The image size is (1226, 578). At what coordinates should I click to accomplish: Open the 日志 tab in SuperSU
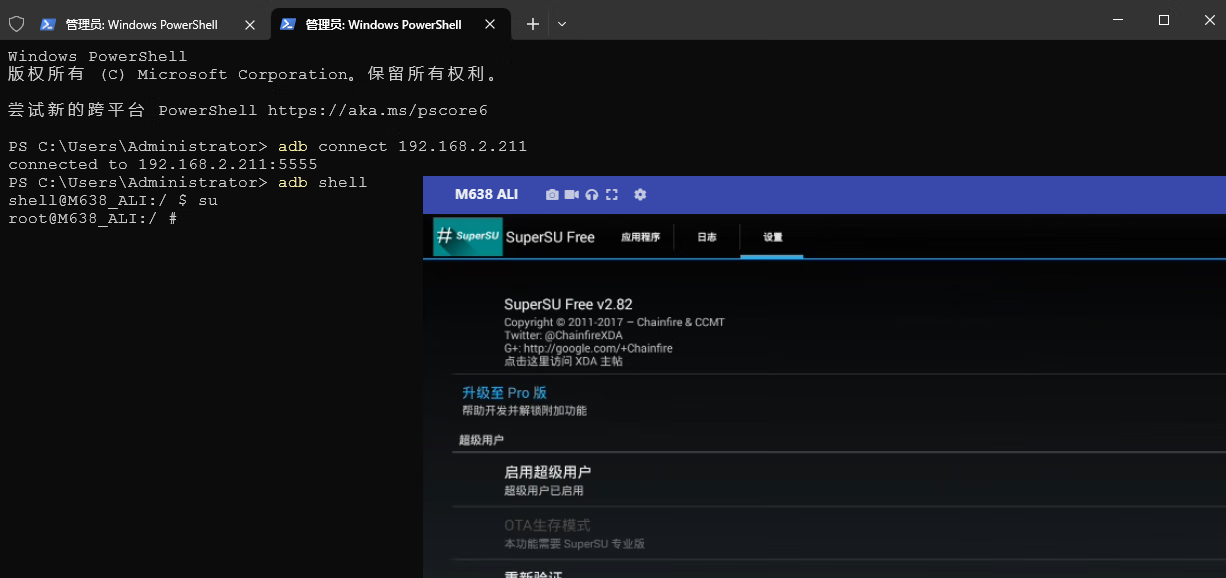(x=707, y=237)
